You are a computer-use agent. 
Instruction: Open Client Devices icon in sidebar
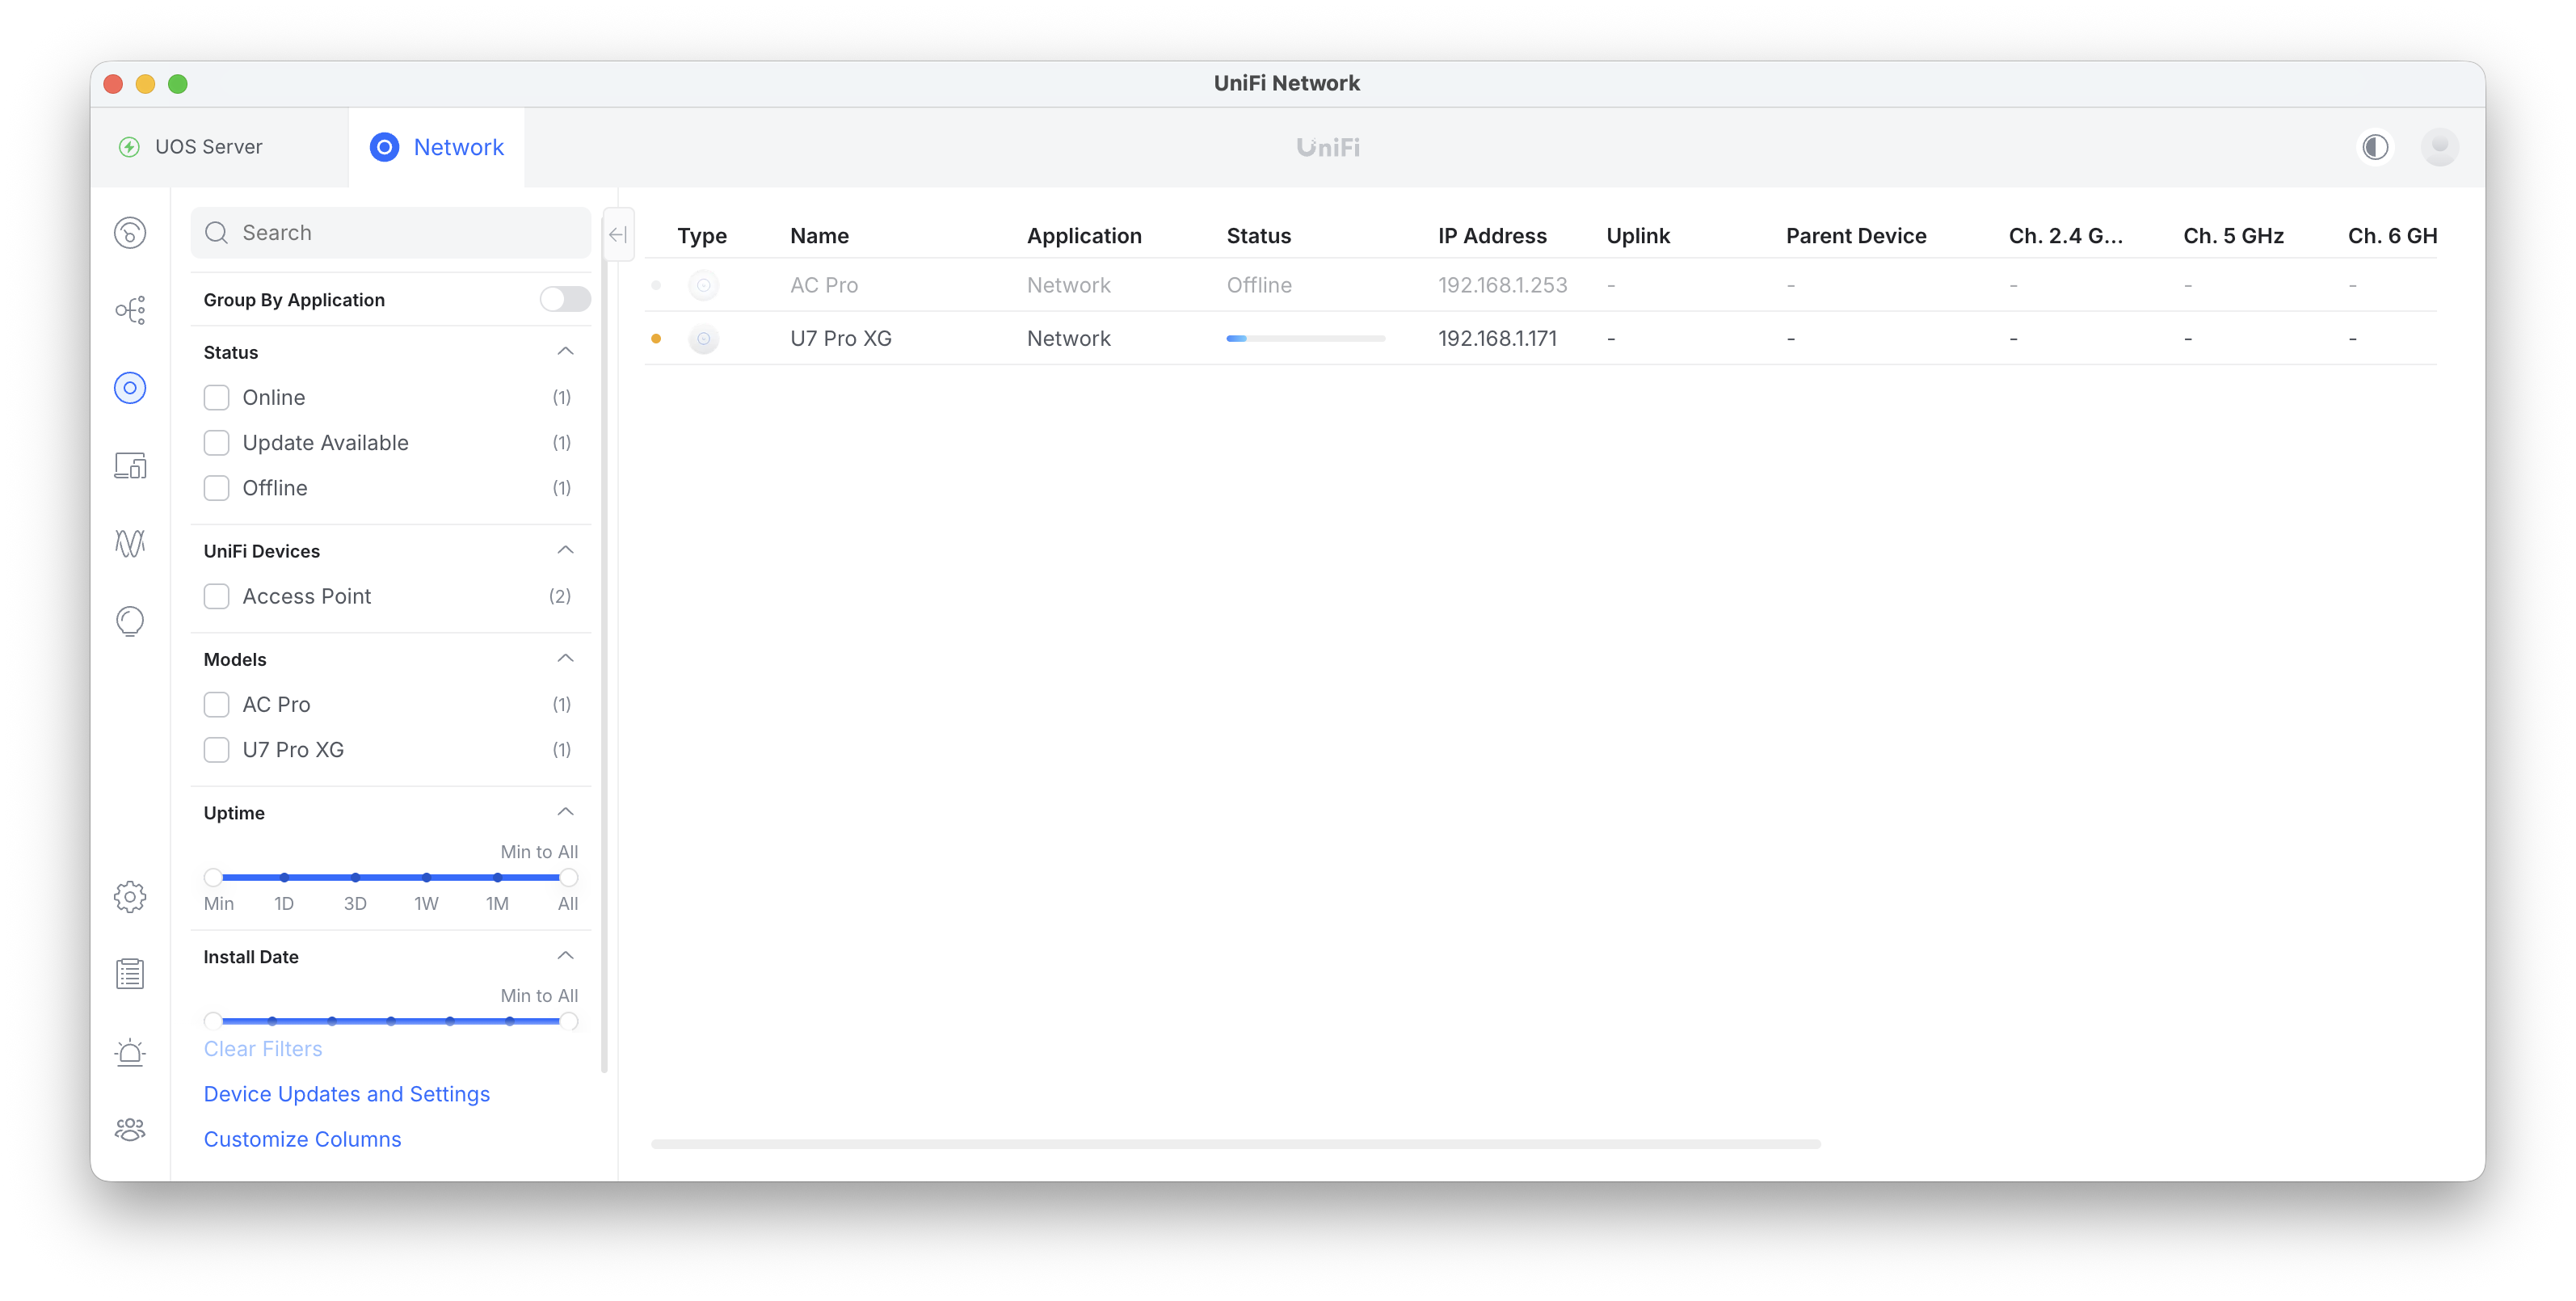130,466
